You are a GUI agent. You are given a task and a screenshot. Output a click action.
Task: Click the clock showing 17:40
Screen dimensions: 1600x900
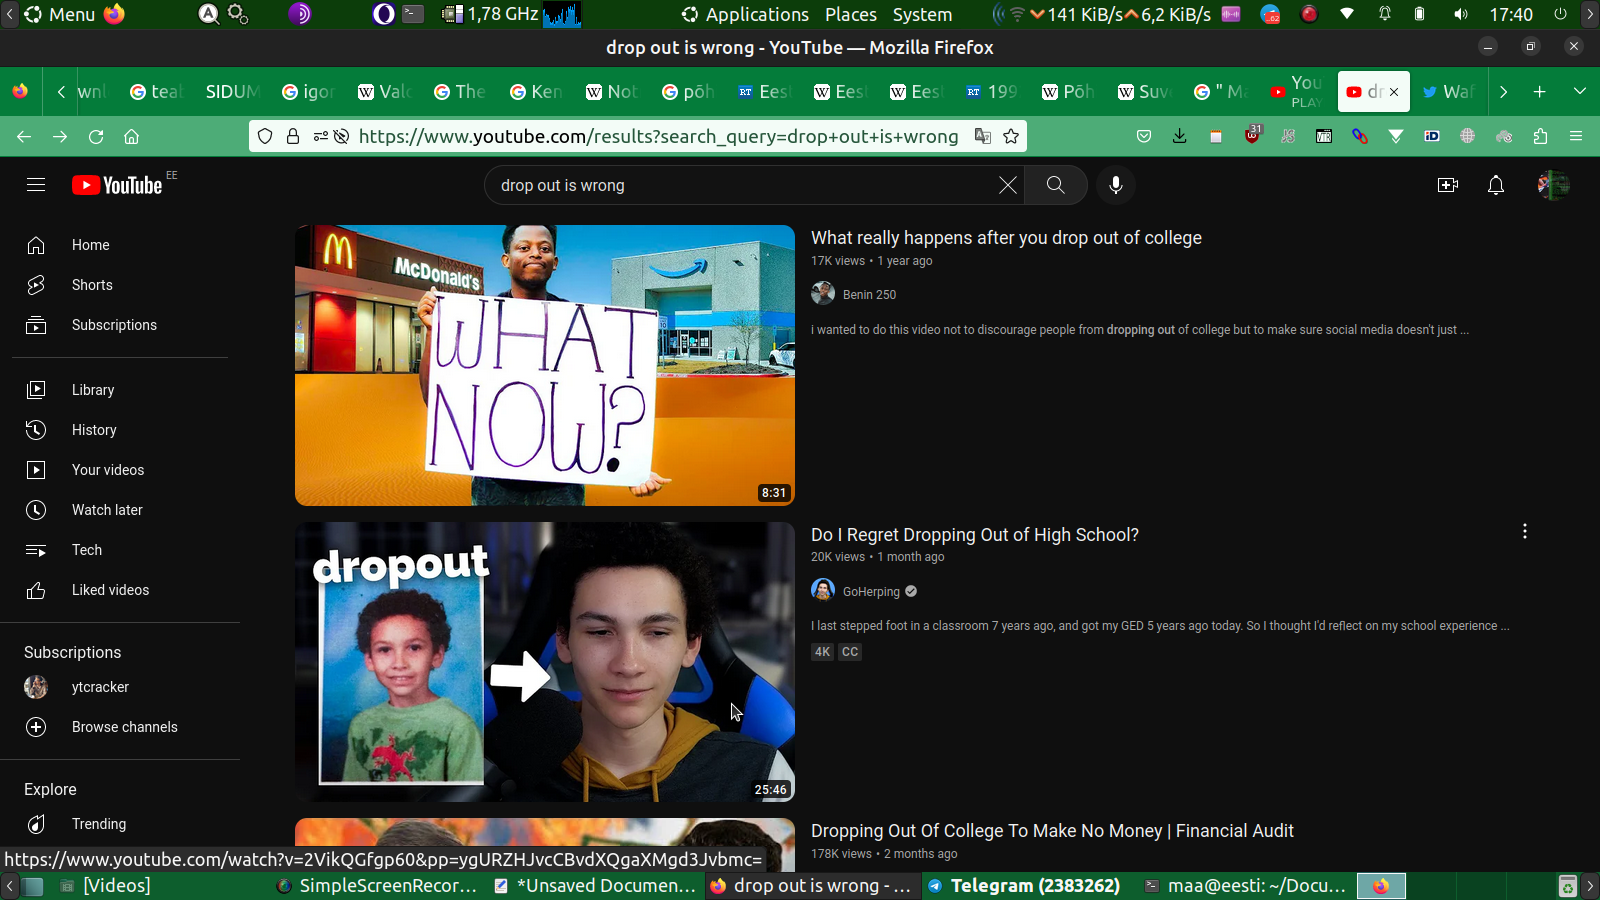[1511, 15]
